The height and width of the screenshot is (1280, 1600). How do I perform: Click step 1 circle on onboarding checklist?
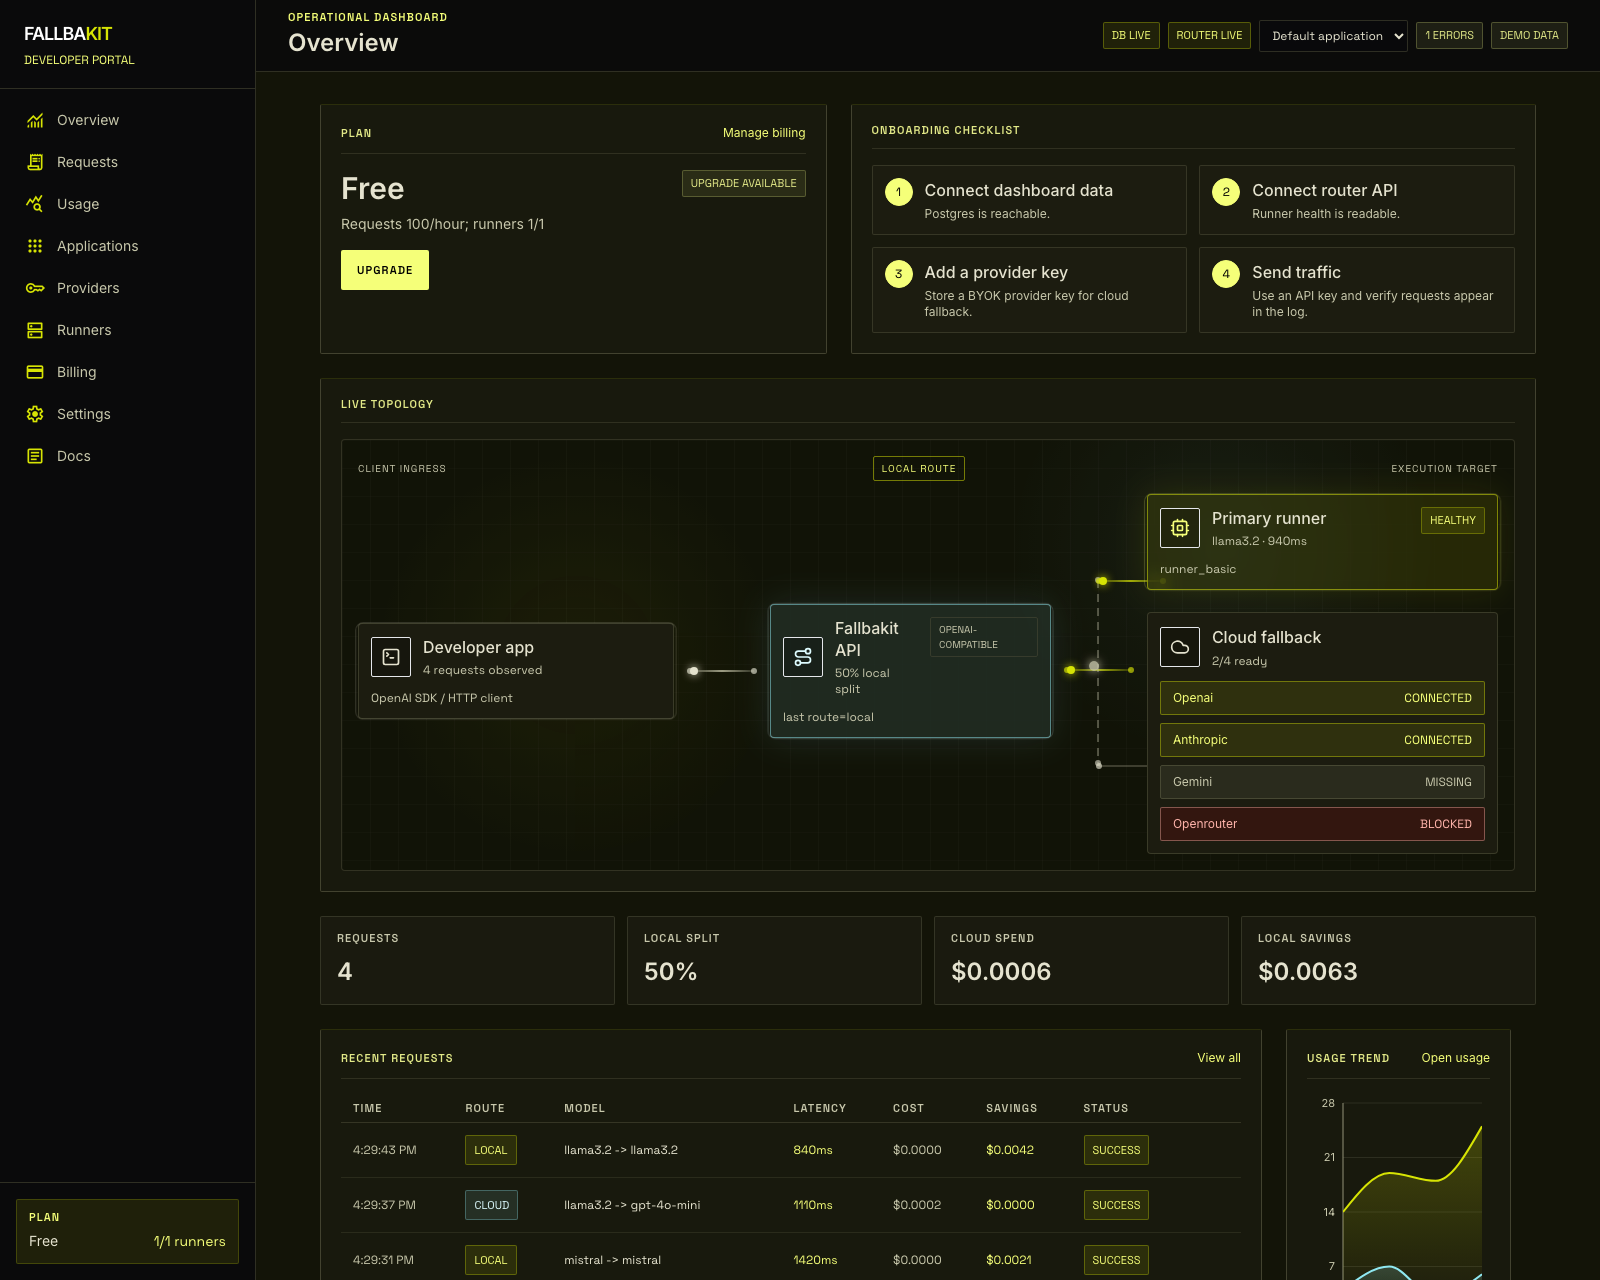[x=899, y=192]
